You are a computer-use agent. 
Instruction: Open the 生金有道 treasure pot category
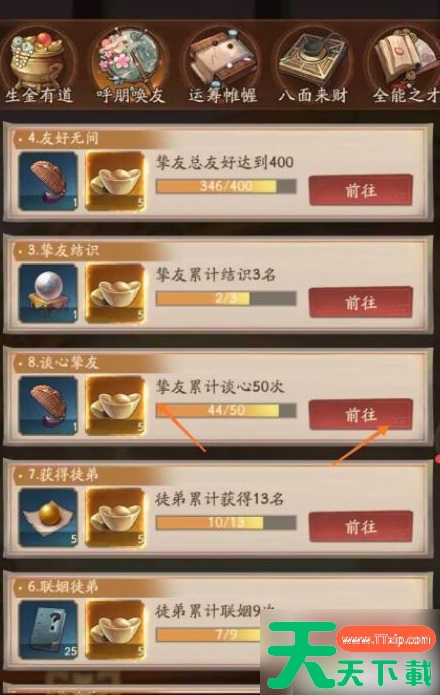coord(39,66)
